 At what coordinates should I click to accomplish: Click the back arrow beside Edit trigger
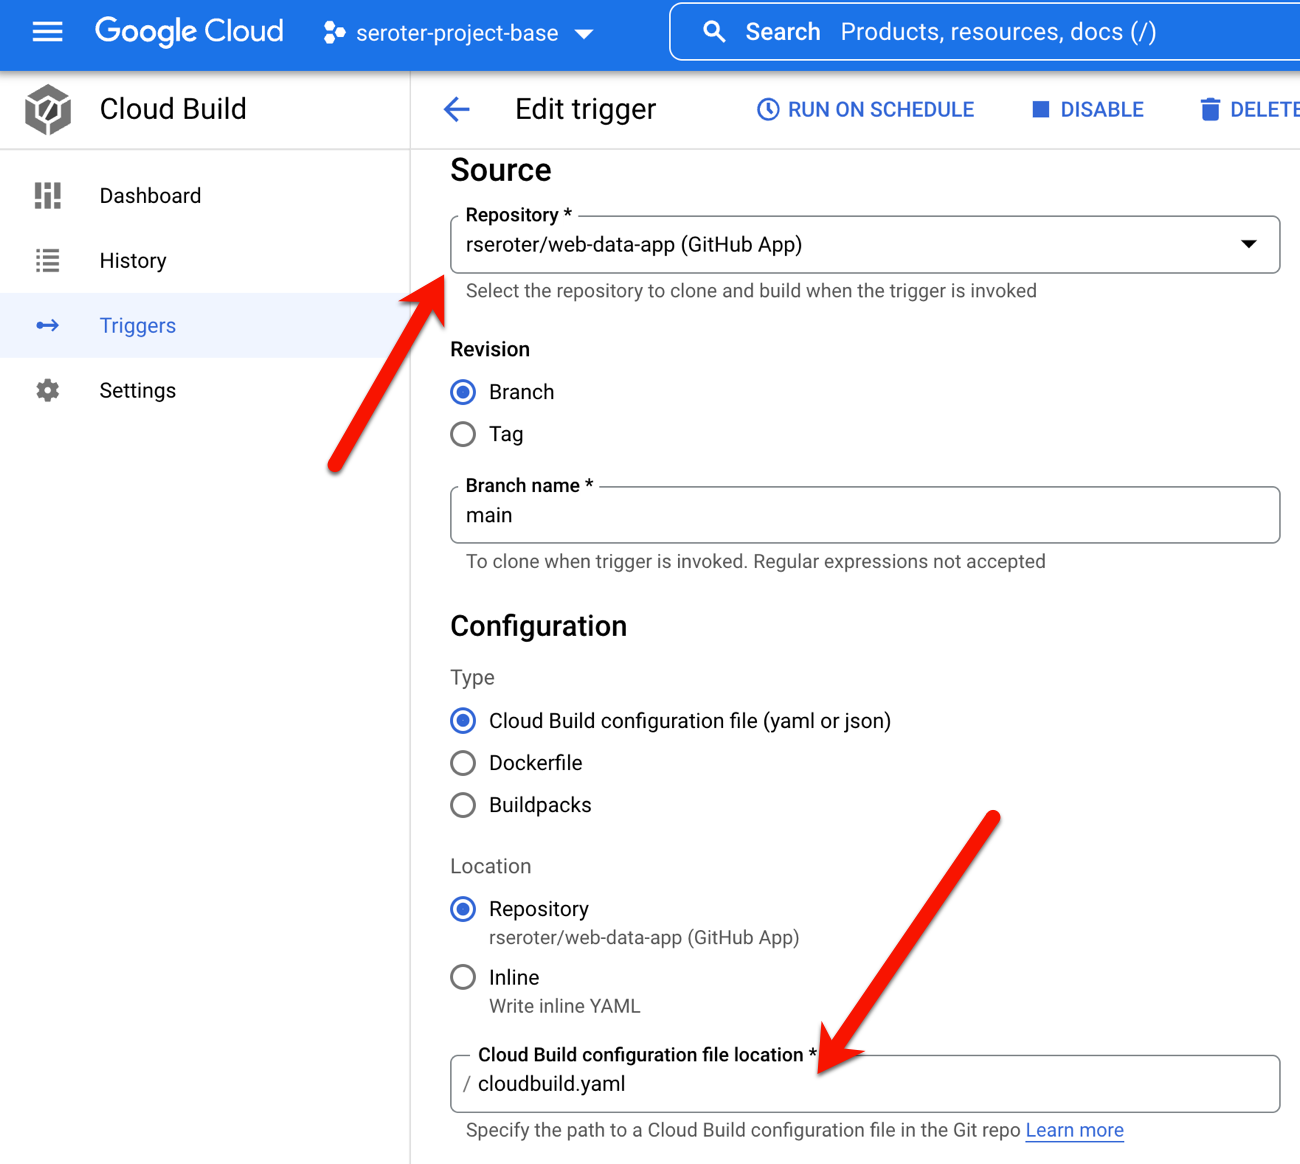[457, 109]
